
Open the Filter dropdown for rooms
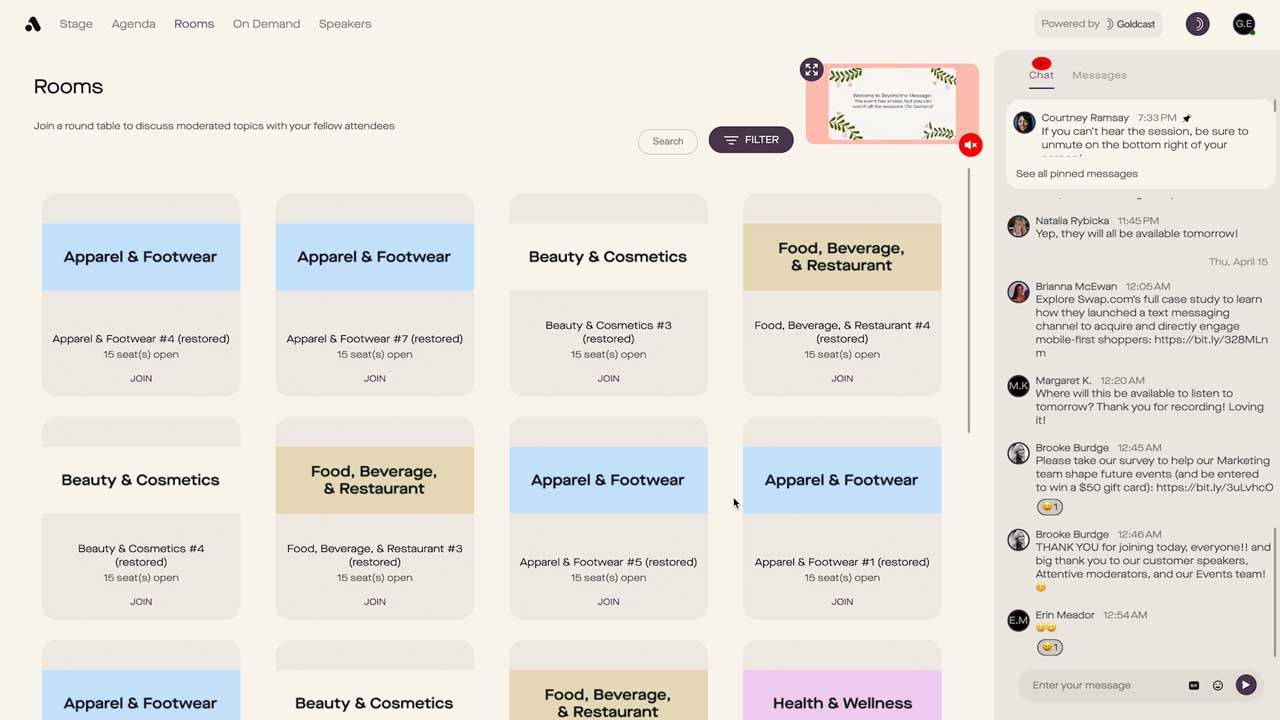click(751, 140)
